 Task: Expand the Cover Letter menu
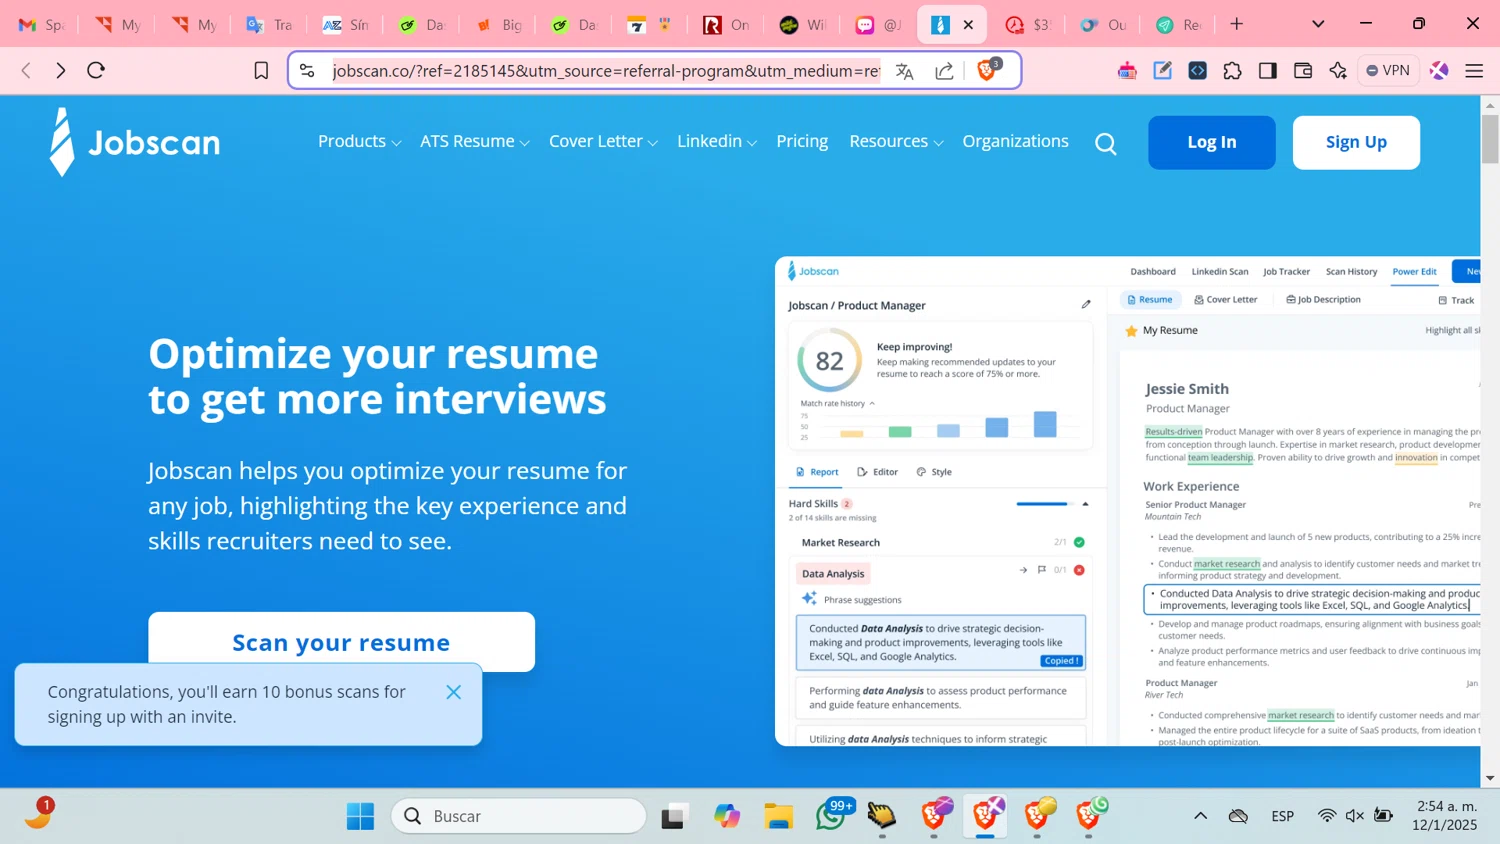point(603,141)
